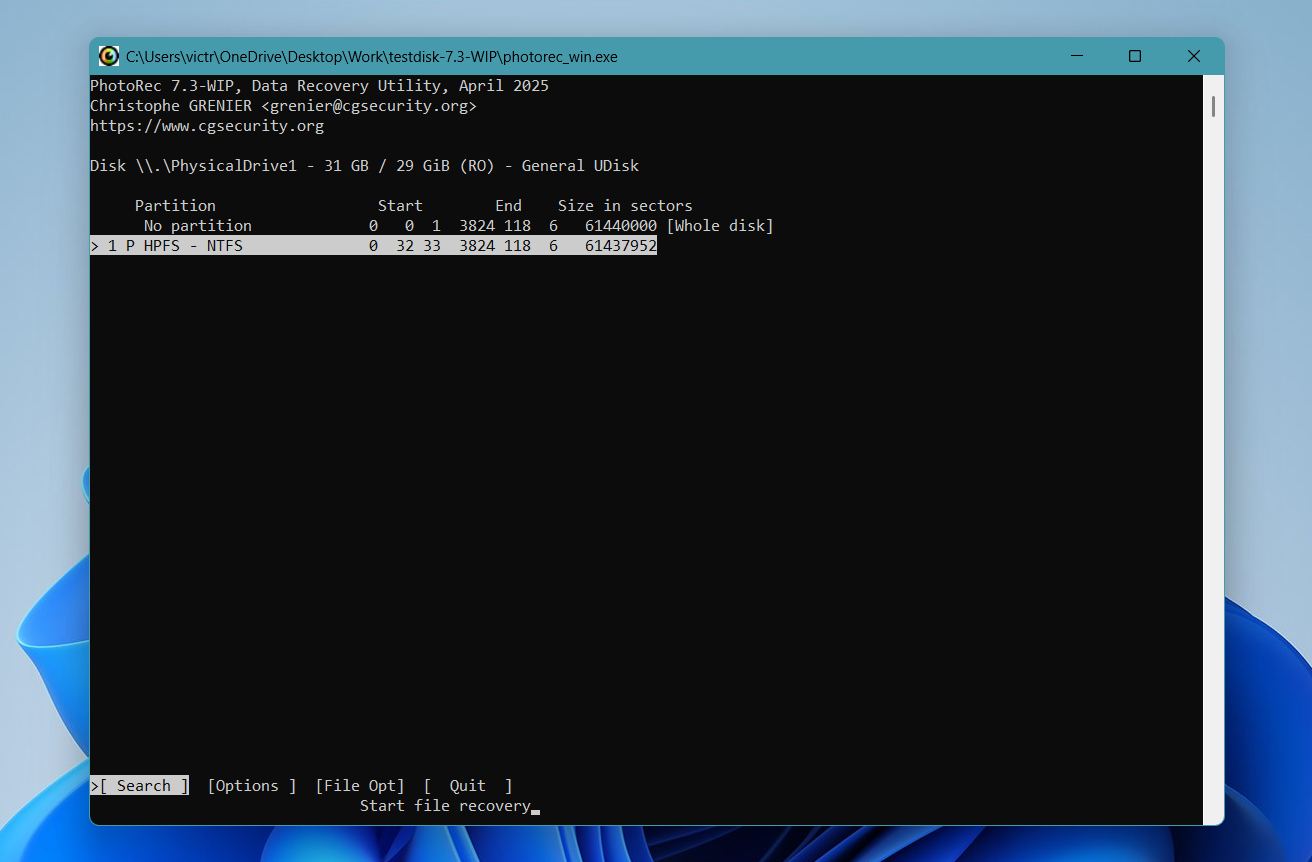Click the blinking cursor at the prompt
Viewport: 1312px width, 862px height.
point(535,810)
